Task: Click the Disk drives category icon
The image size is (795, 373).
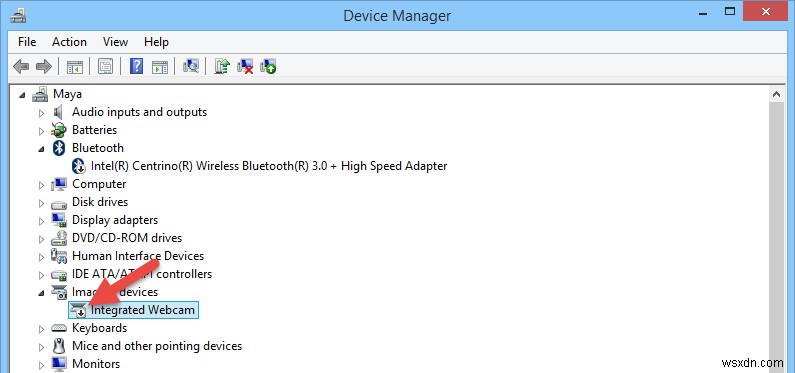Action: (59, 204)
